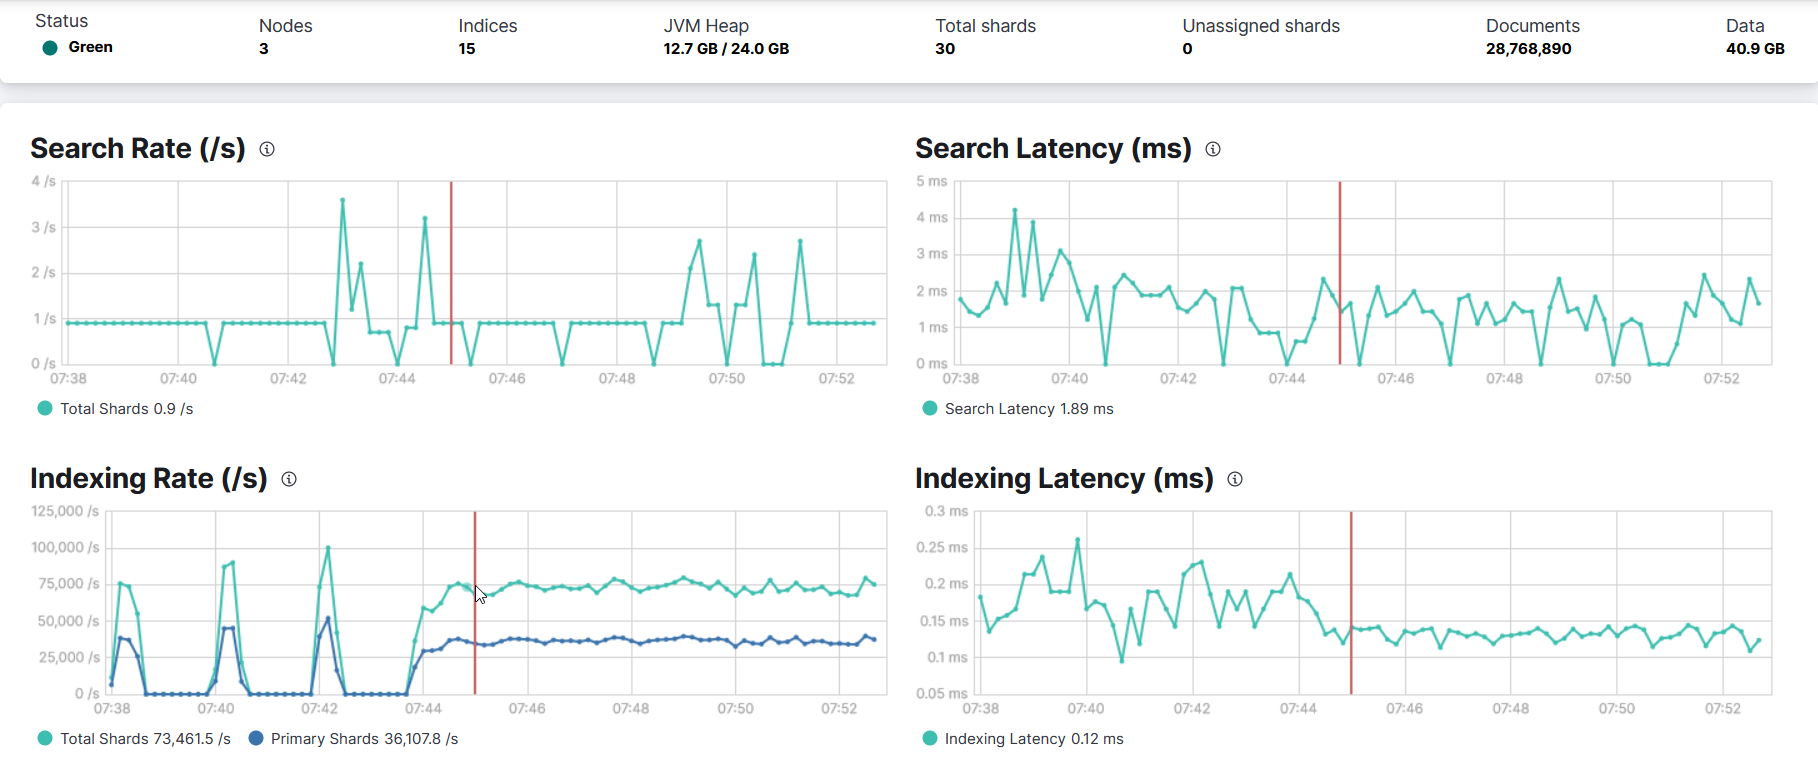Click the Documents value 28,768,890
Viewport: 1818px width, 780px height.
click(1528, 48)
